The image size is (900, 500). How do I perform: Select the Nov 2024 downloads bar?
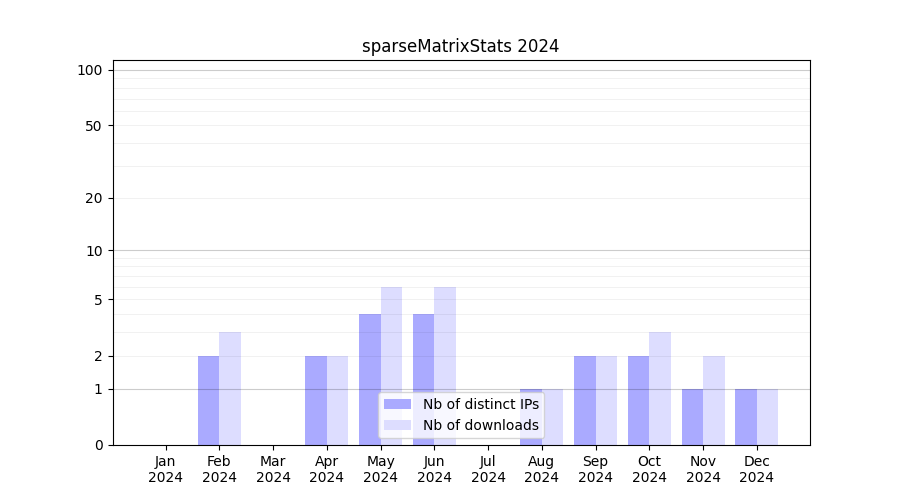click(x=714, y=400)
